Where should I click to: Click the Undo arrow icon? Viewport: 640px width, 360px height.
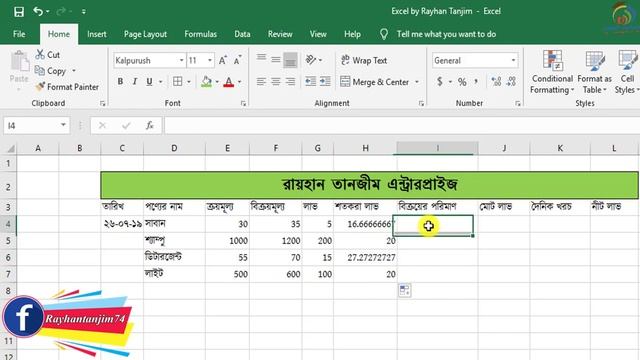(x=38, y=11)
